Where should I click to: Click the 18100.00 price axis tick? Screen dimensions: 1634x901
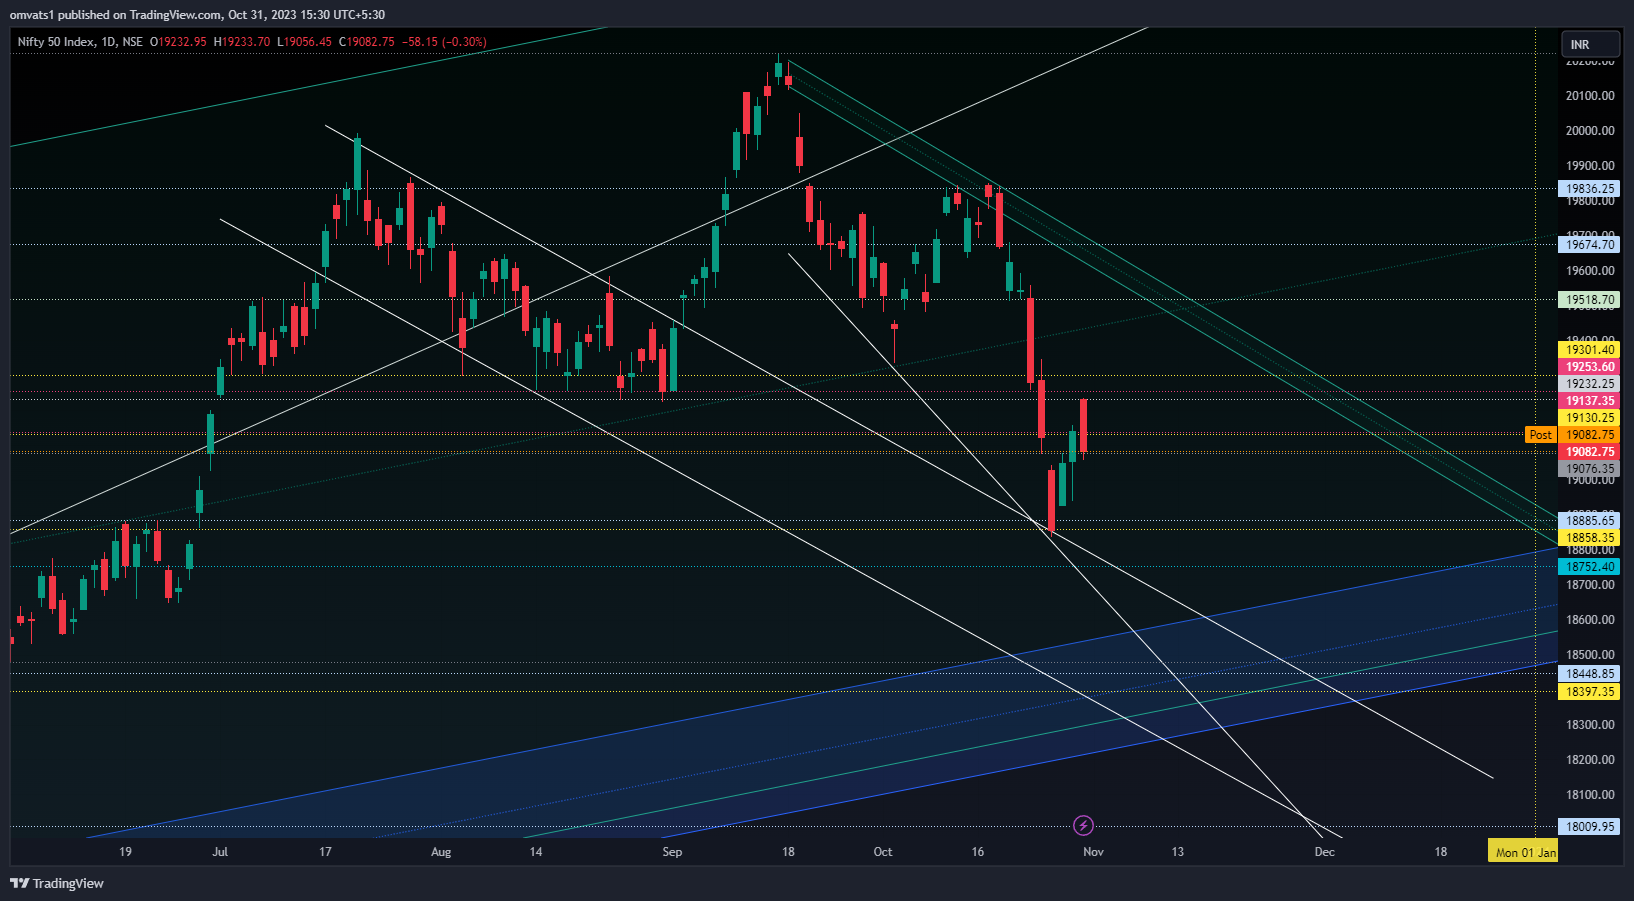tap(1590, 794)
